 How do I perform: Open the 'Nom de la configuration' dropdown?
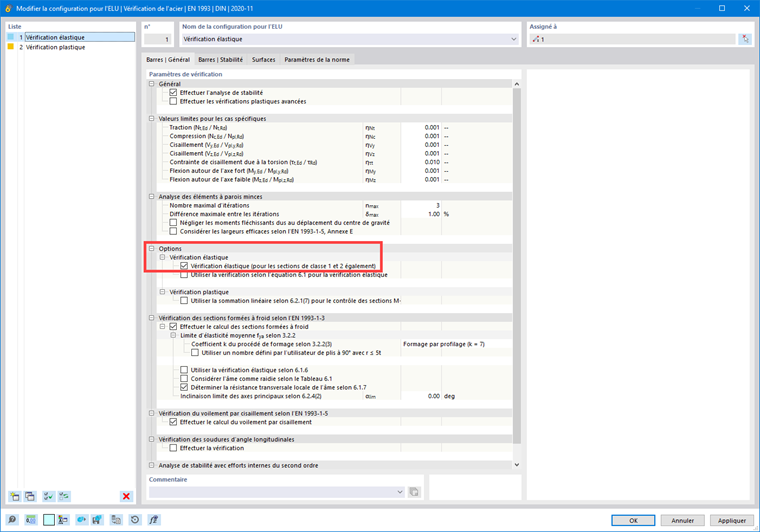tap(514, 39)
